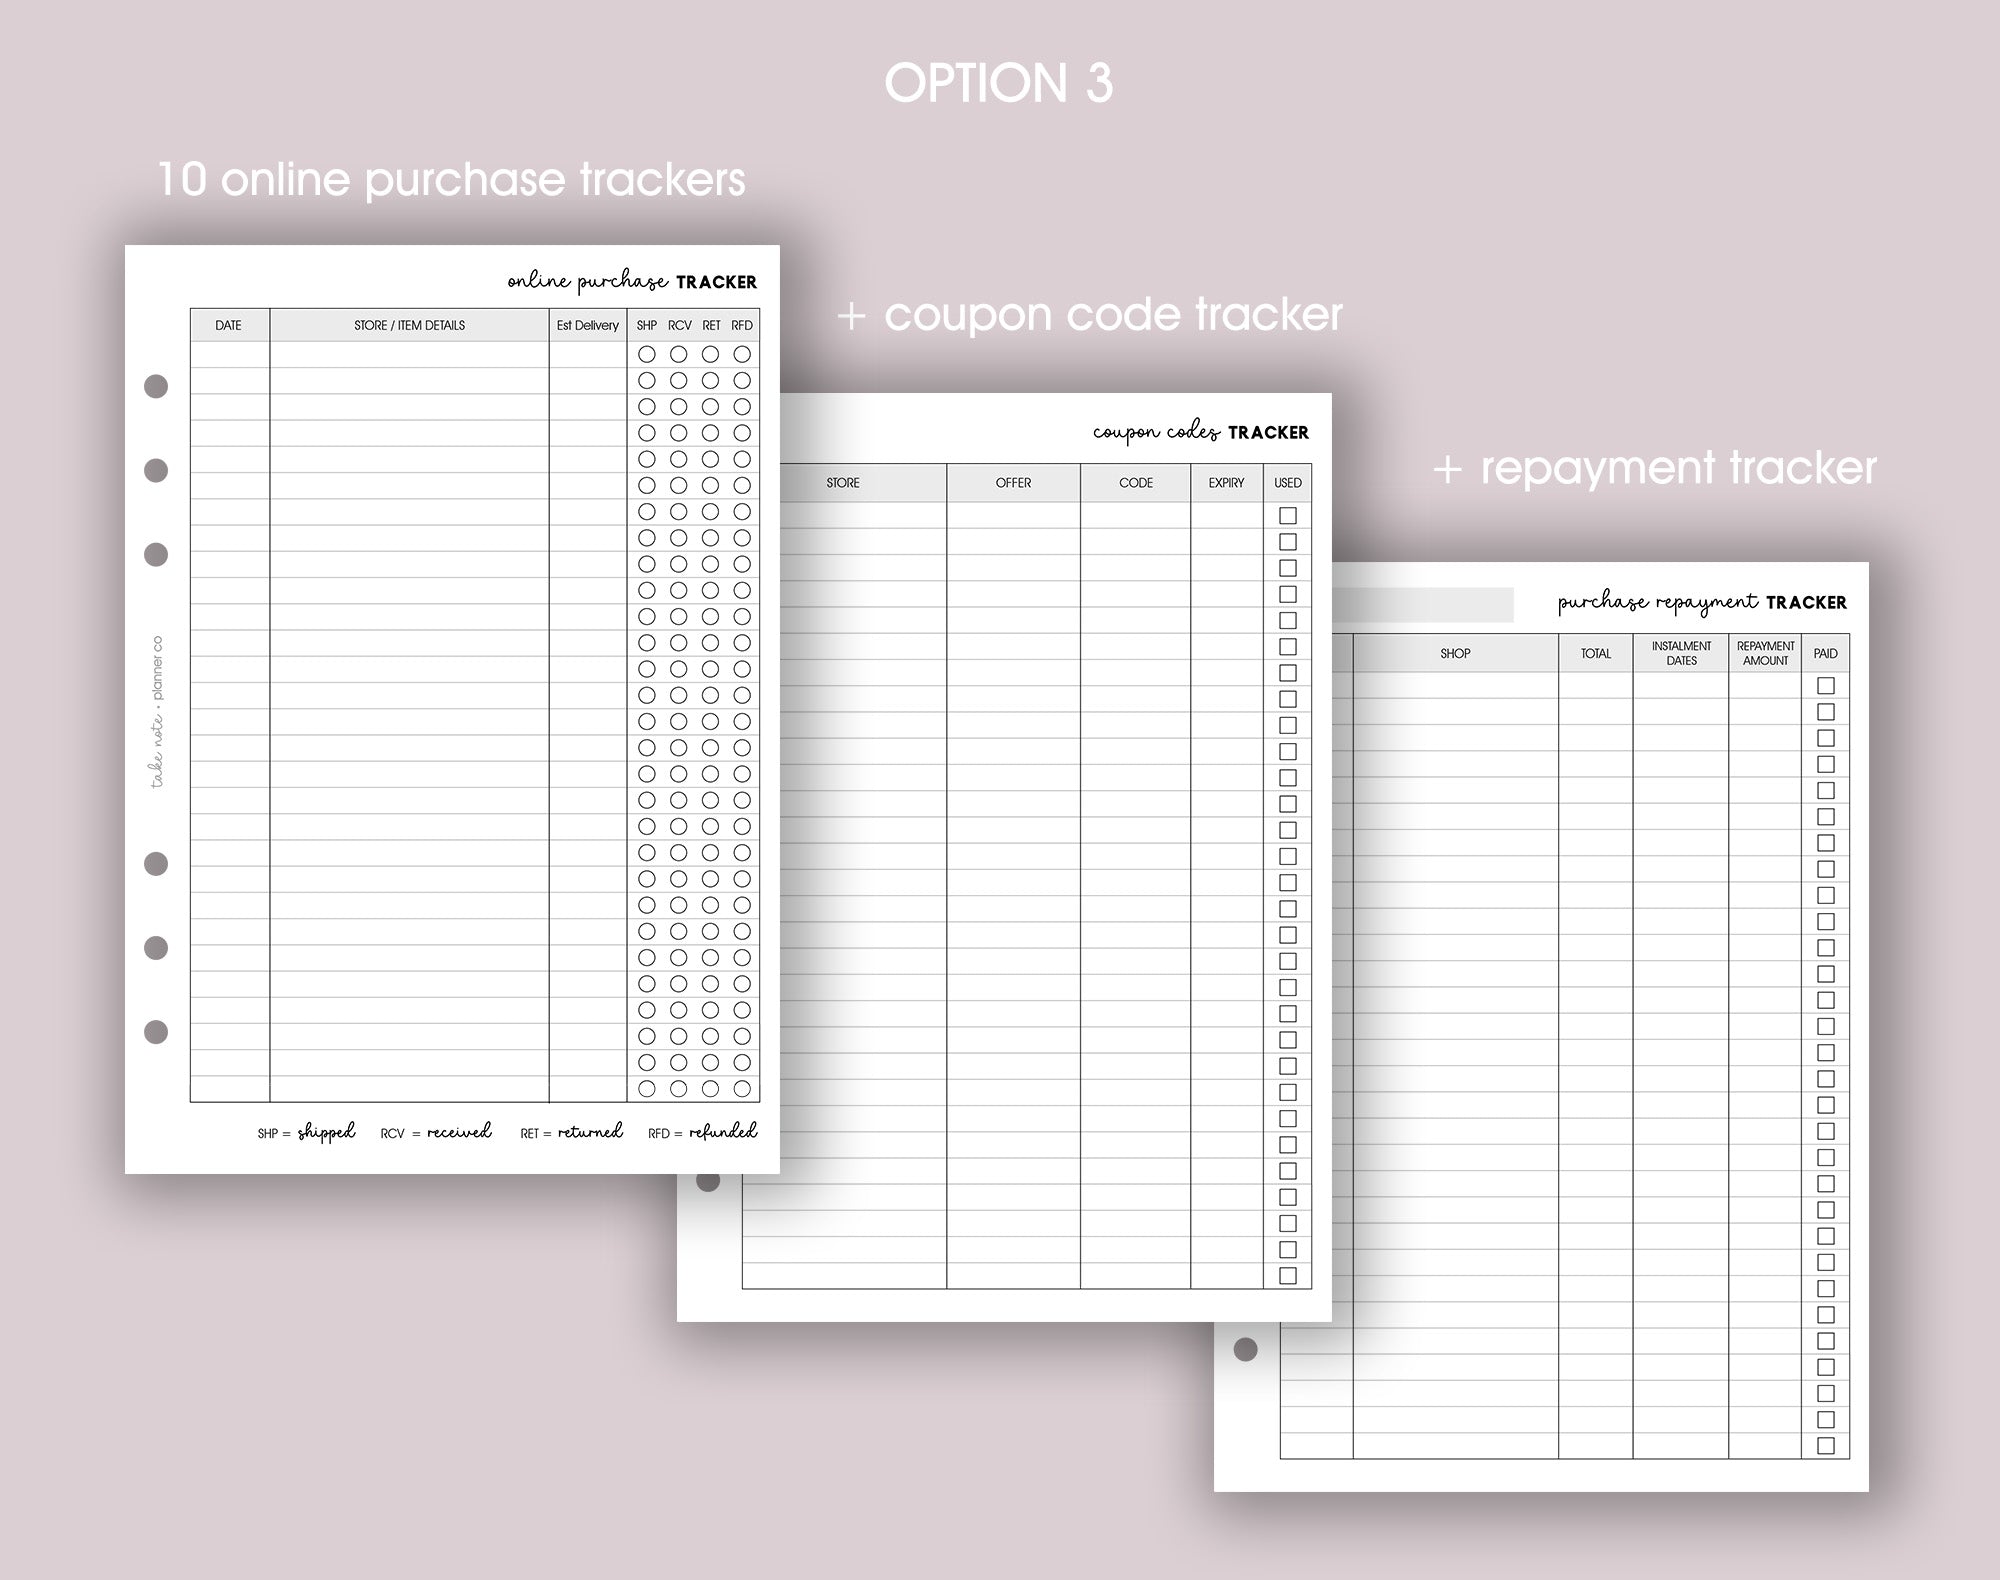Click the SHP column header
The width and height of the screenshot is (2000, 1580).
pyautogui.click(x=647, y=325)
